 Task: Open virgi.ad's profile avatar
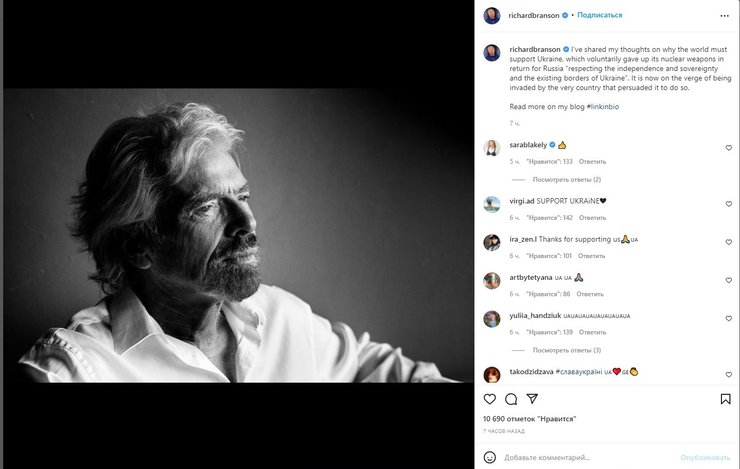(492, 204)
